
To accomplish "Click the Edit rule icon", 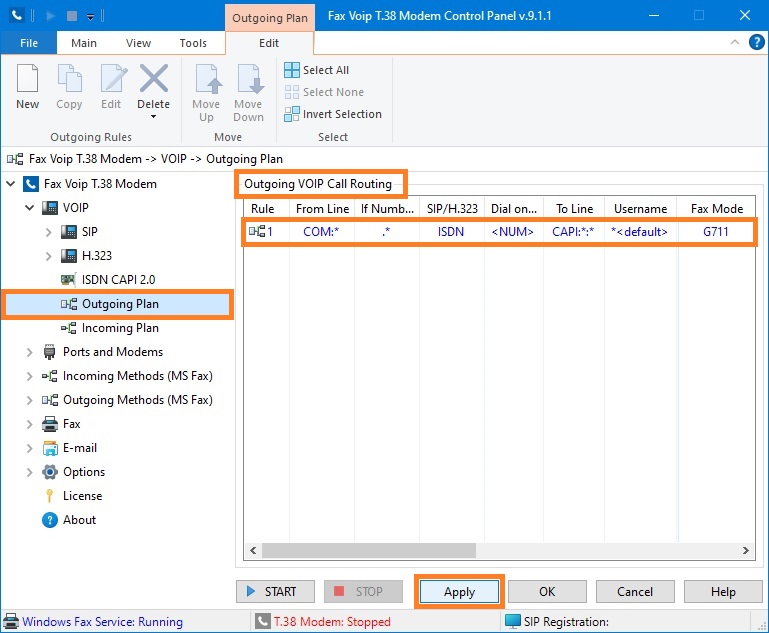I will pyautogui.click(x=112, y=78).
